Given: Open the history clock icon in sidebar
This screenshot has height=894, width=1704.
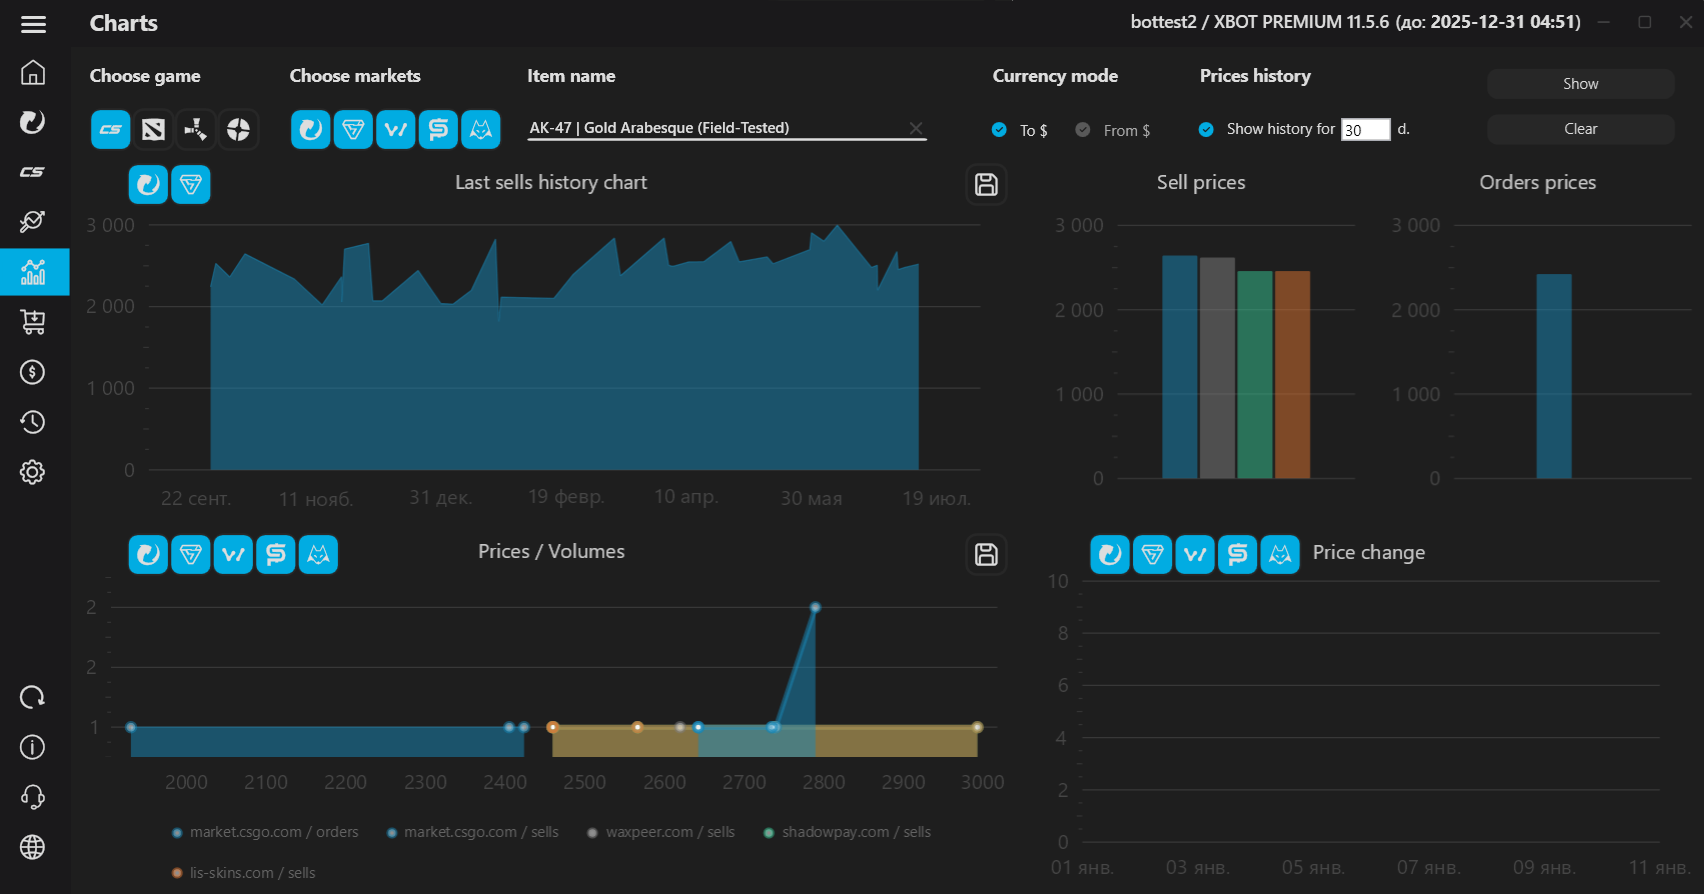Looking at the screenshot, I should pyautogui.click(x=33, y=422).
